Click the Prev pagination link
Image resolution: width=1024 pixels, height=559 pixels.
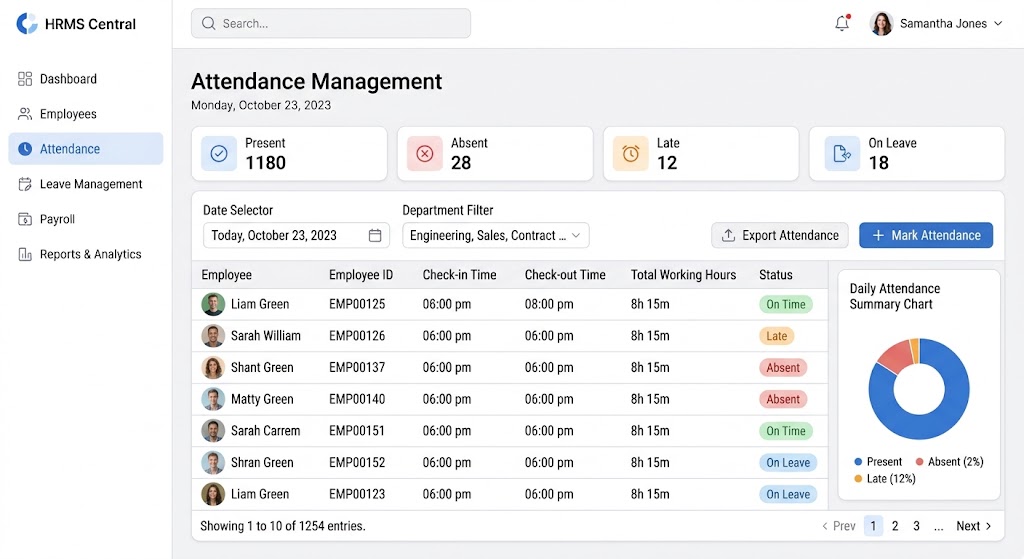(839, 526)
